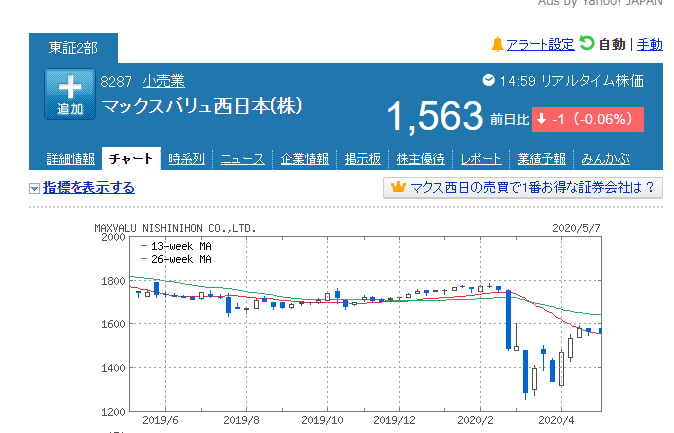Click the clock icon beside 14:59

pos(488,80)
